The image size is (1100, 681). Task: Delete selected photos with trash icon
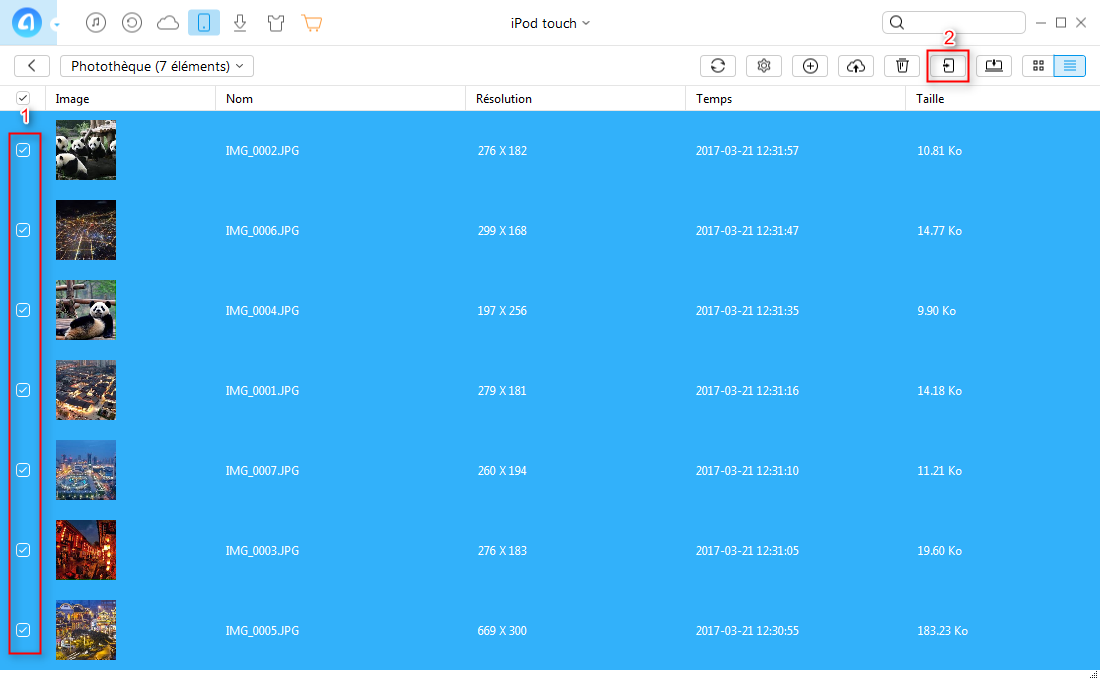coord(902,66)
